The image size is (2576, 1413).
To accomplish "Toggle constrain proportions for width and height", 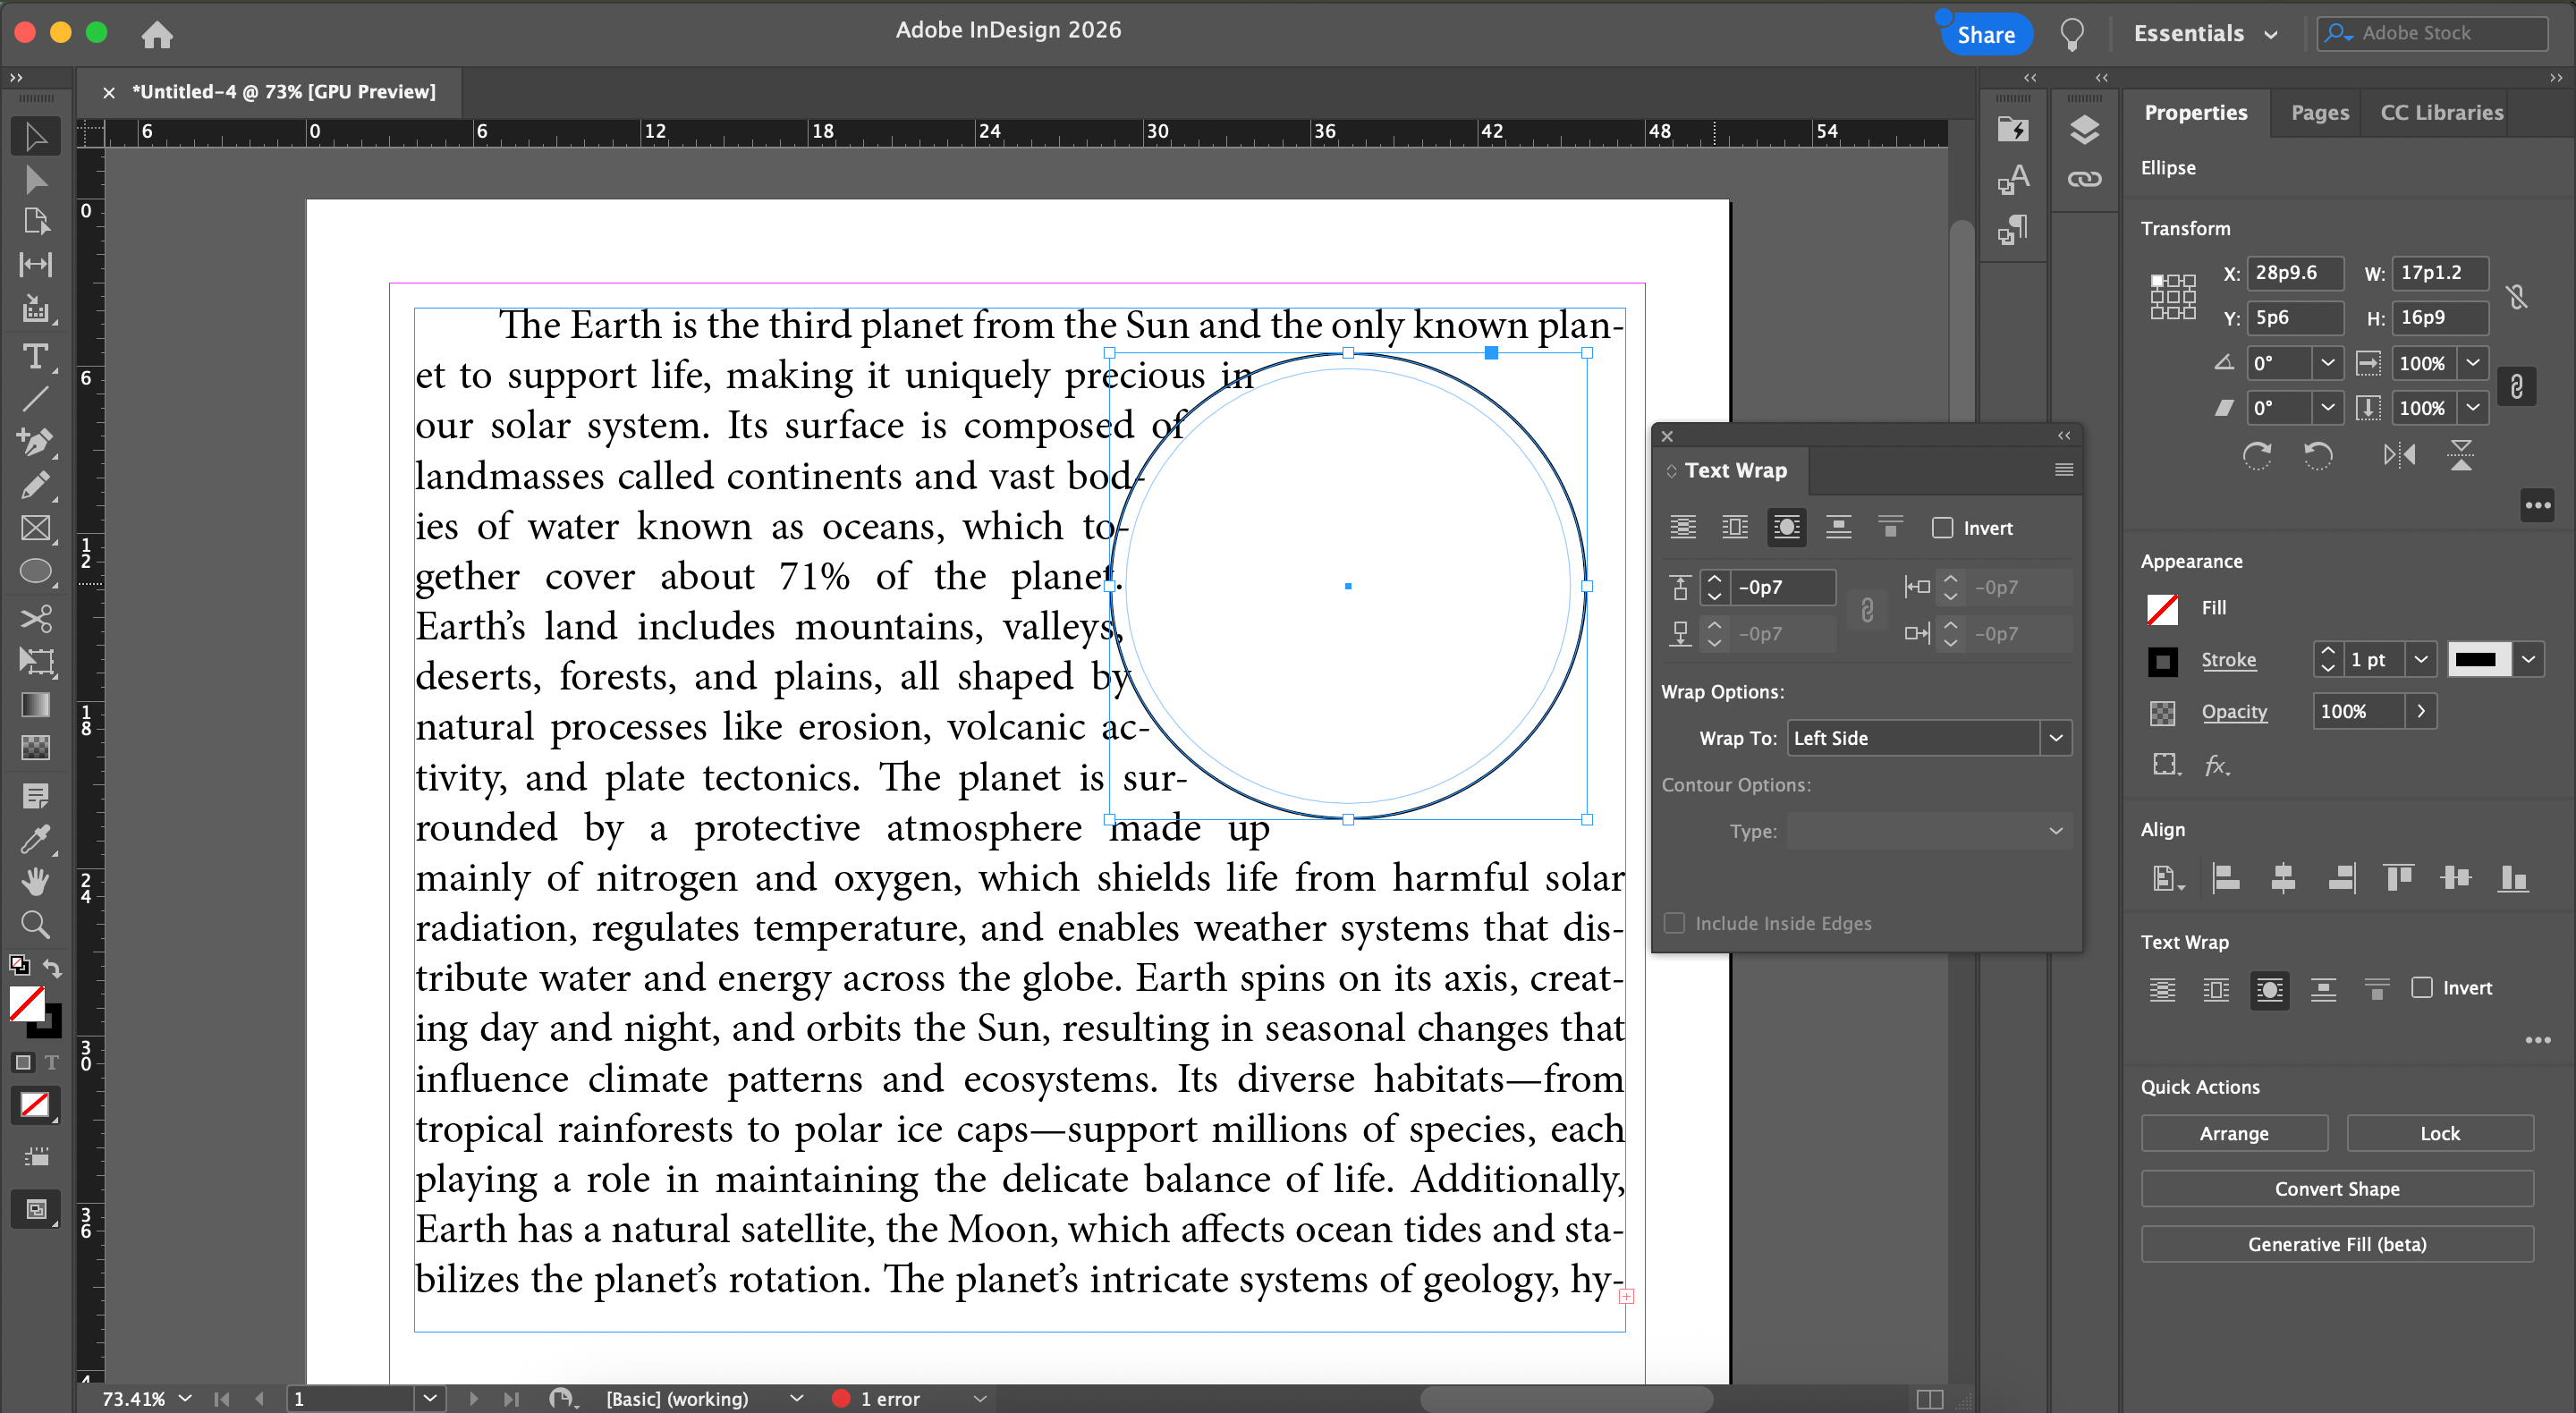I will click(x=2516, y=296).
